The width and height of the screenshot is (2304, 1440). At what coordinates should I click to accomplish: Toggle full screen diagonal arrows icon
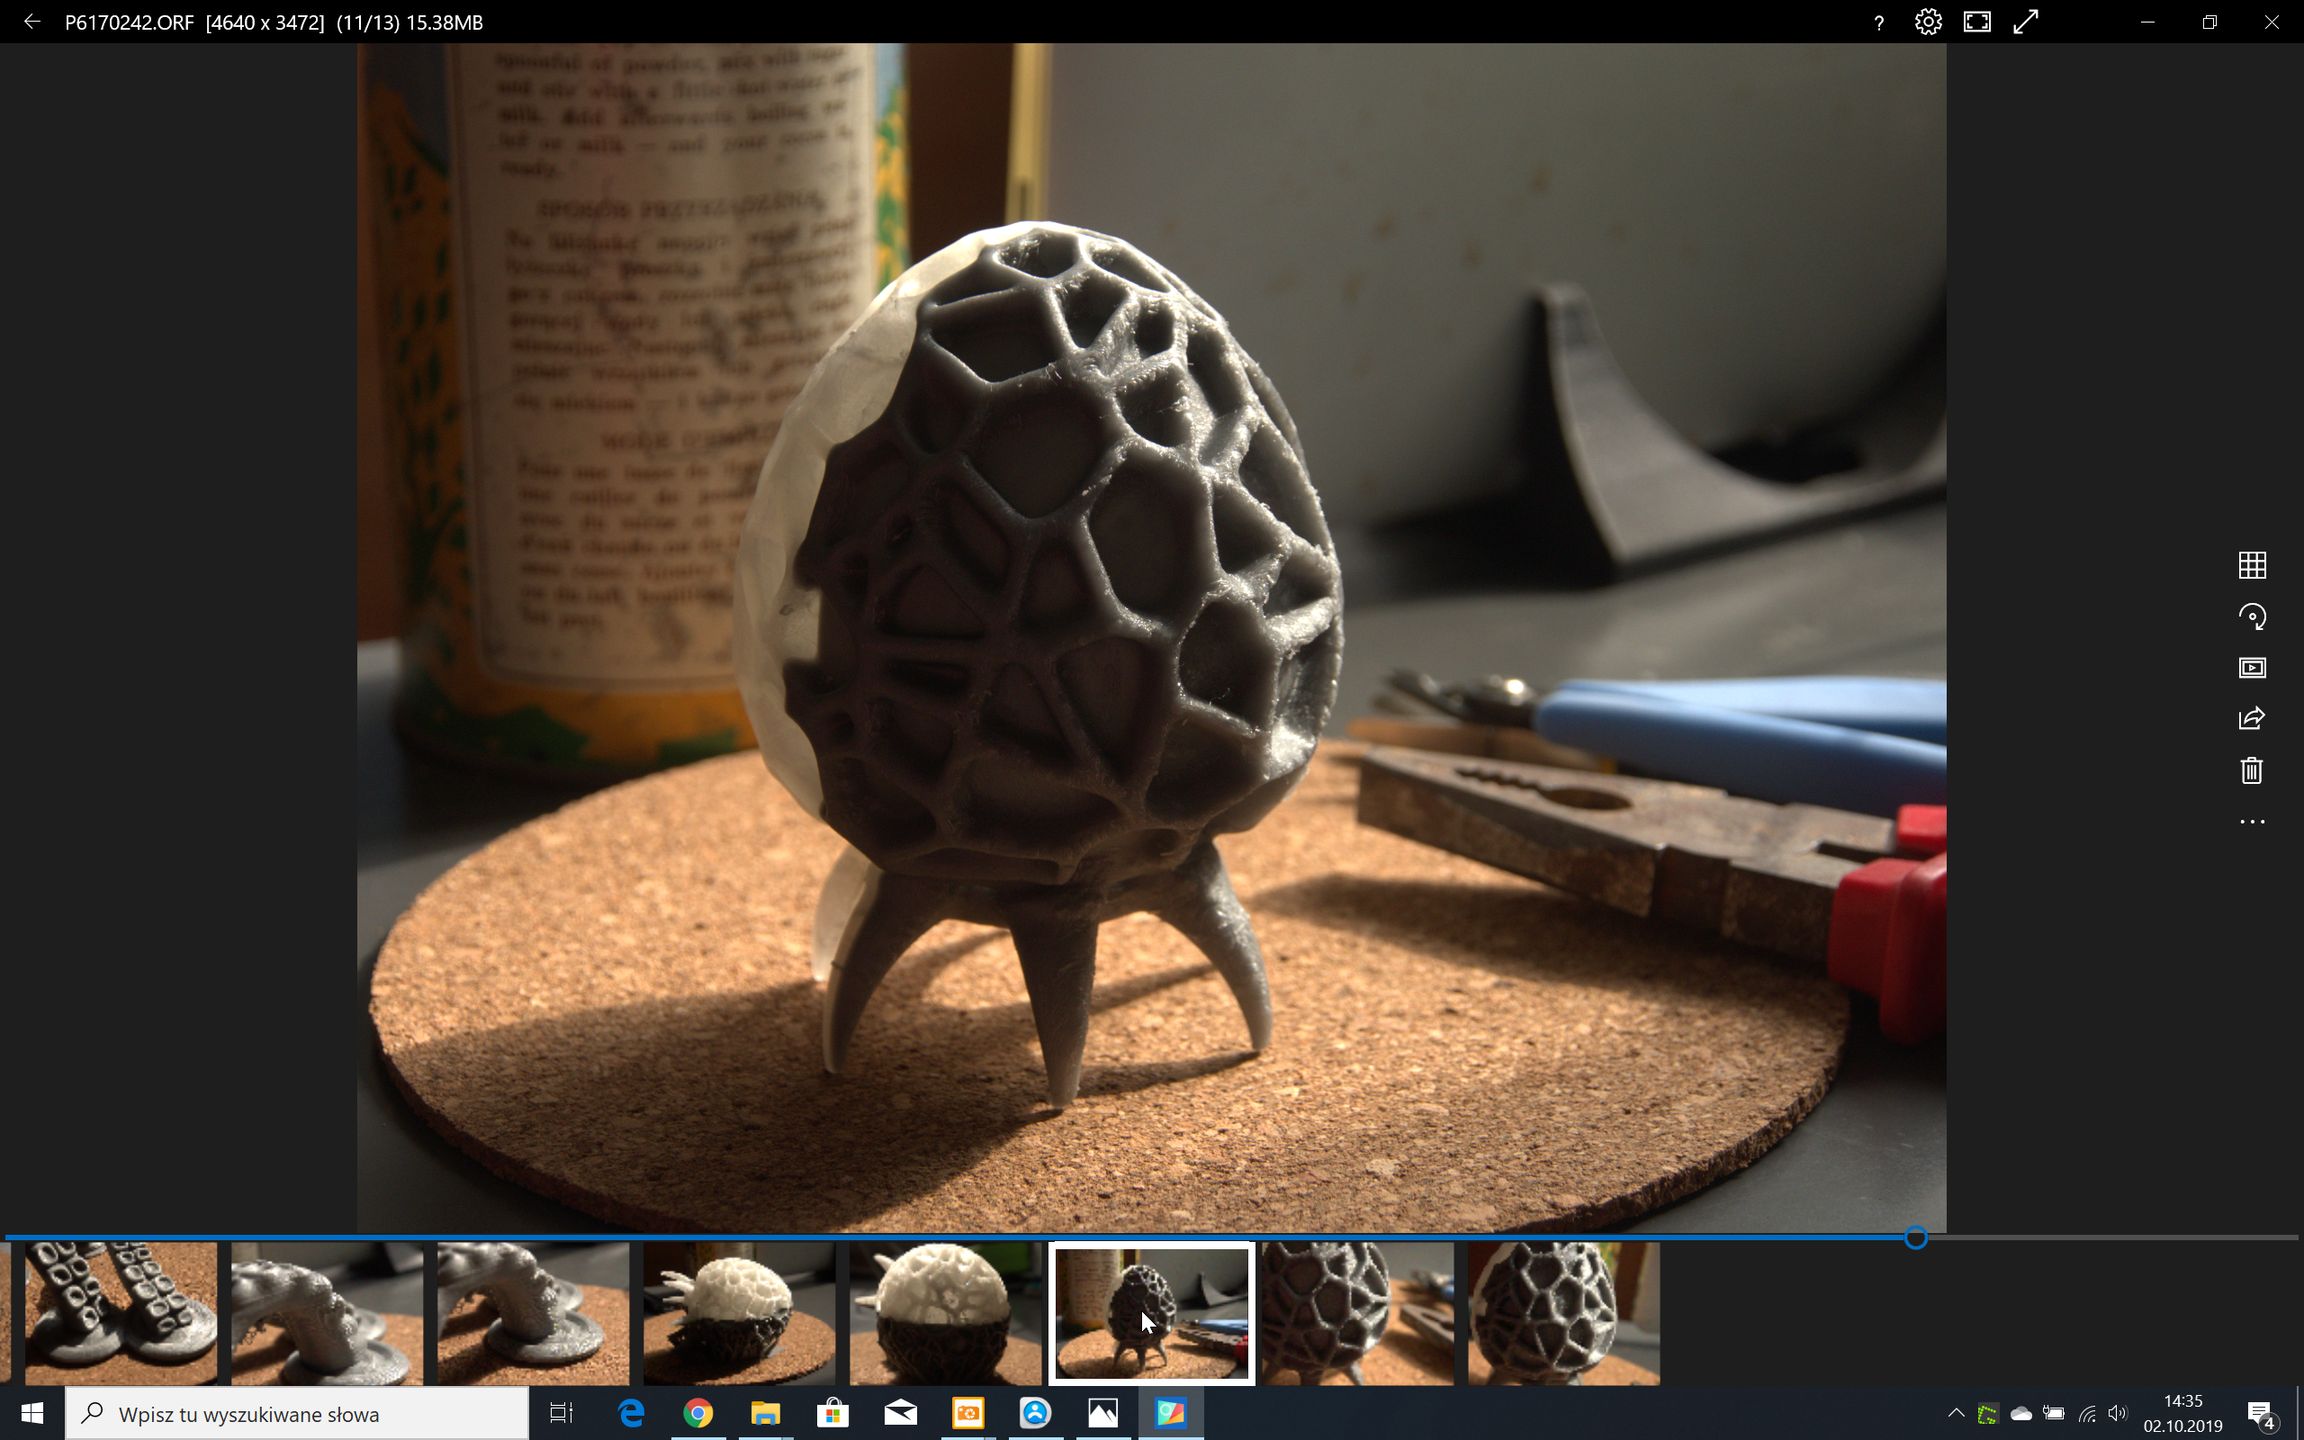[2026, 22]
